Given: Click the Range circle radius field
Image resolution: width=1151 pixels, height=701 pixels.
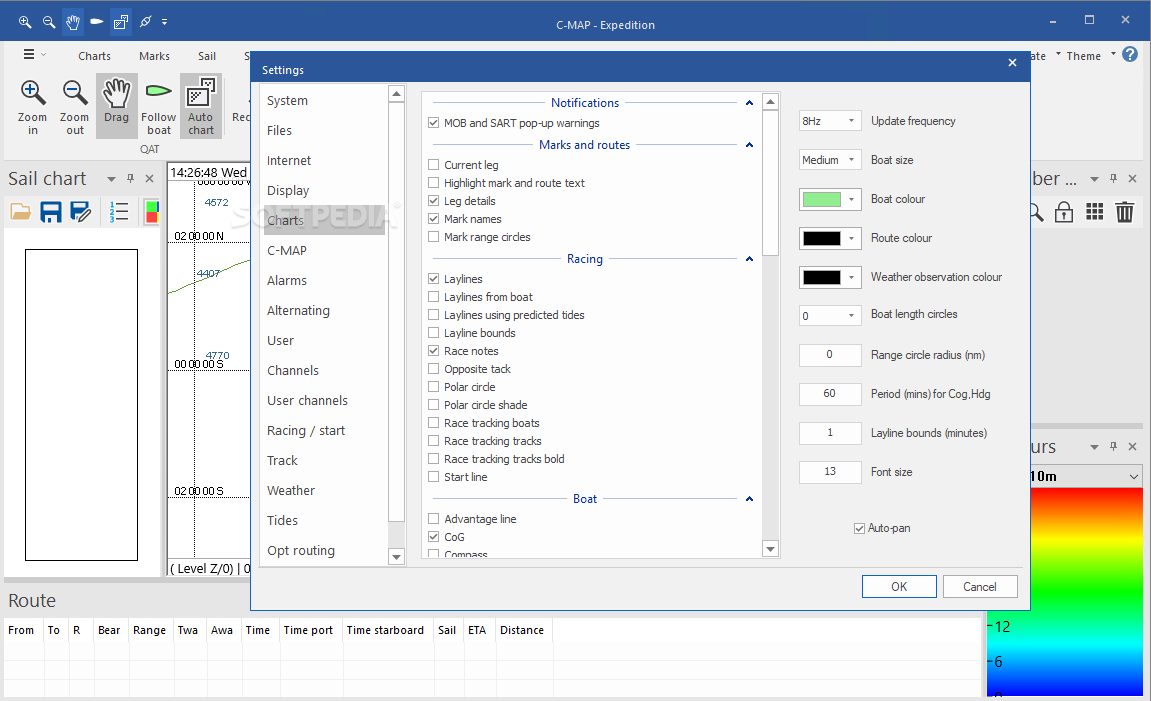Looking at the screenshot, I should (829, 355).
